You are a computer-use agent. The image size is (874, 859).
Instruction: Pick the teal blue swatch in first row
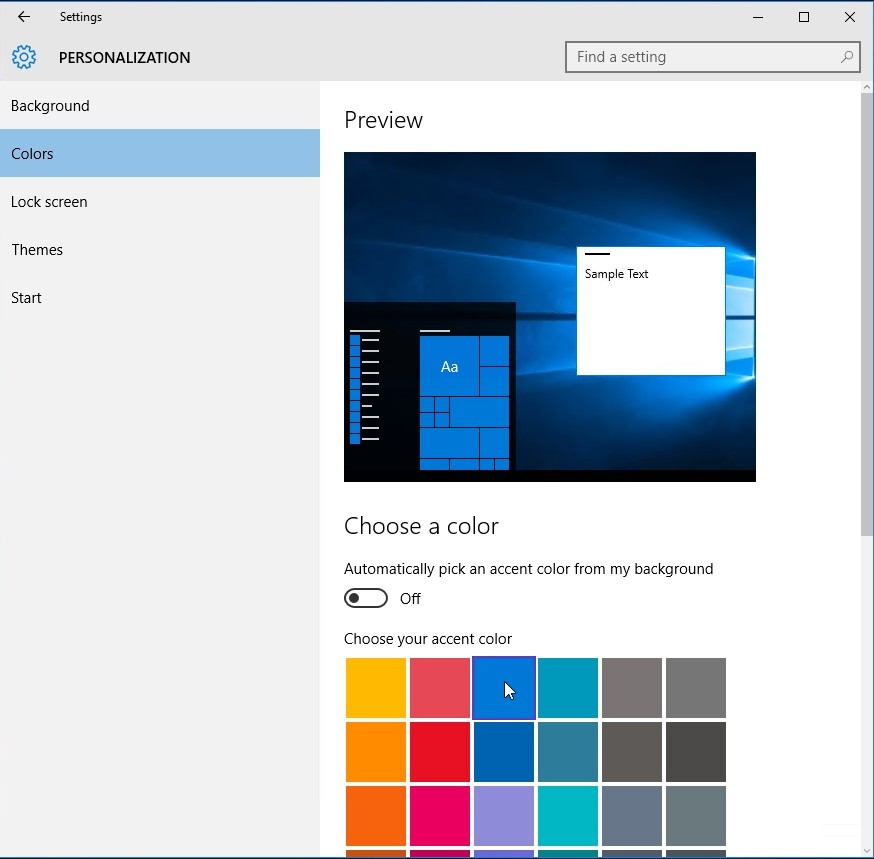click(567, 688)
